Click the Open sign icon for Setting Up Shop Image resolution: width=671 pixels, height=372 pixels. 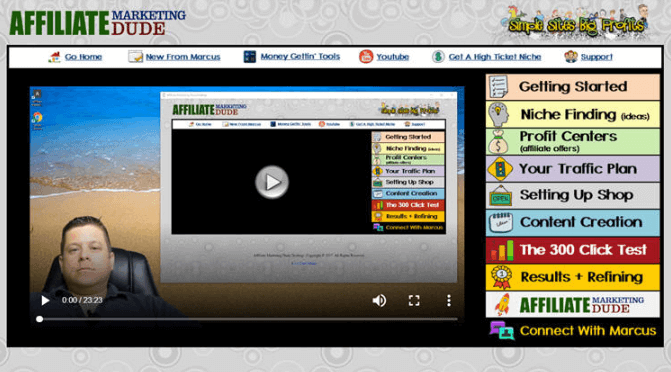point(500,196)
